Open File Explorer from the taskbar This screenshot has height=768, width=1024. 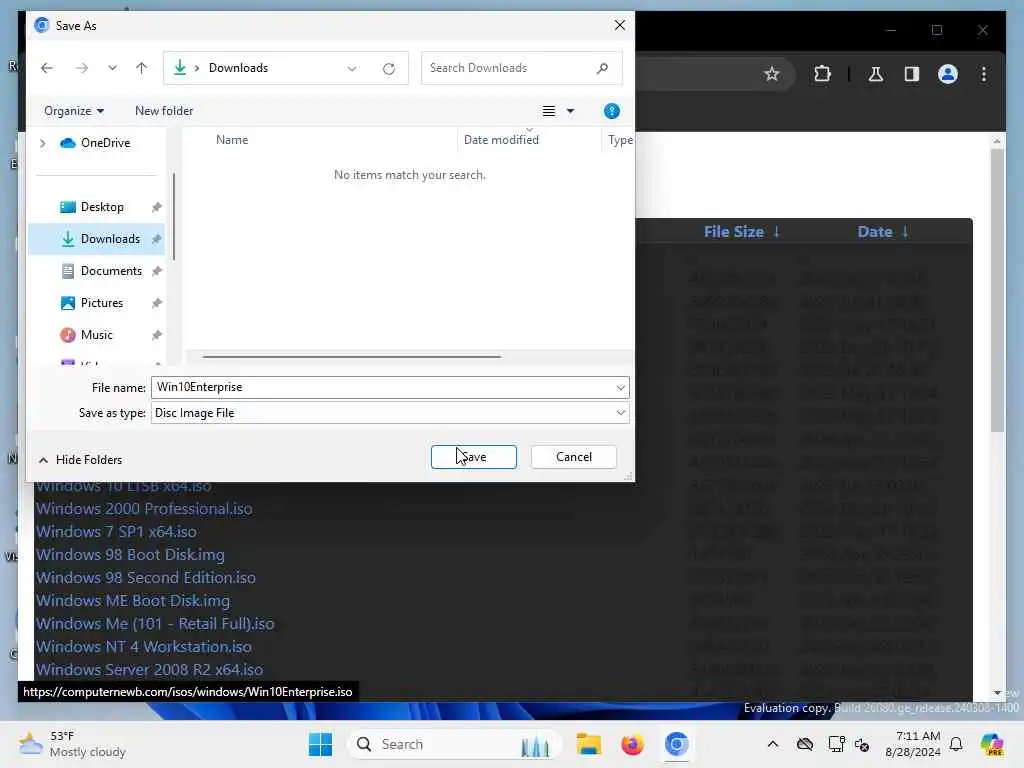pos(588,744)
